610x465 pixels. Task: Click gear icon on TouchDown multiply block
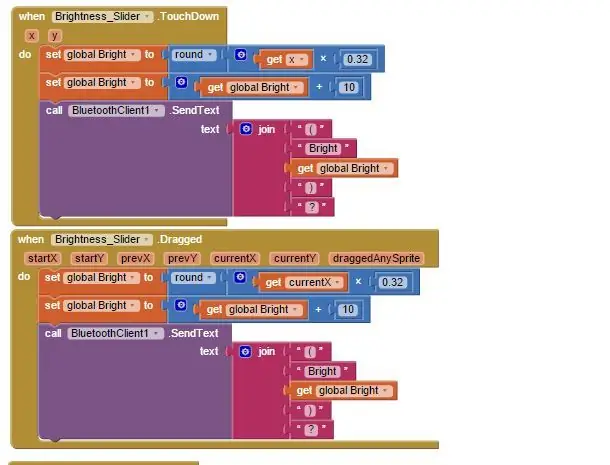(x=241, y=54)
